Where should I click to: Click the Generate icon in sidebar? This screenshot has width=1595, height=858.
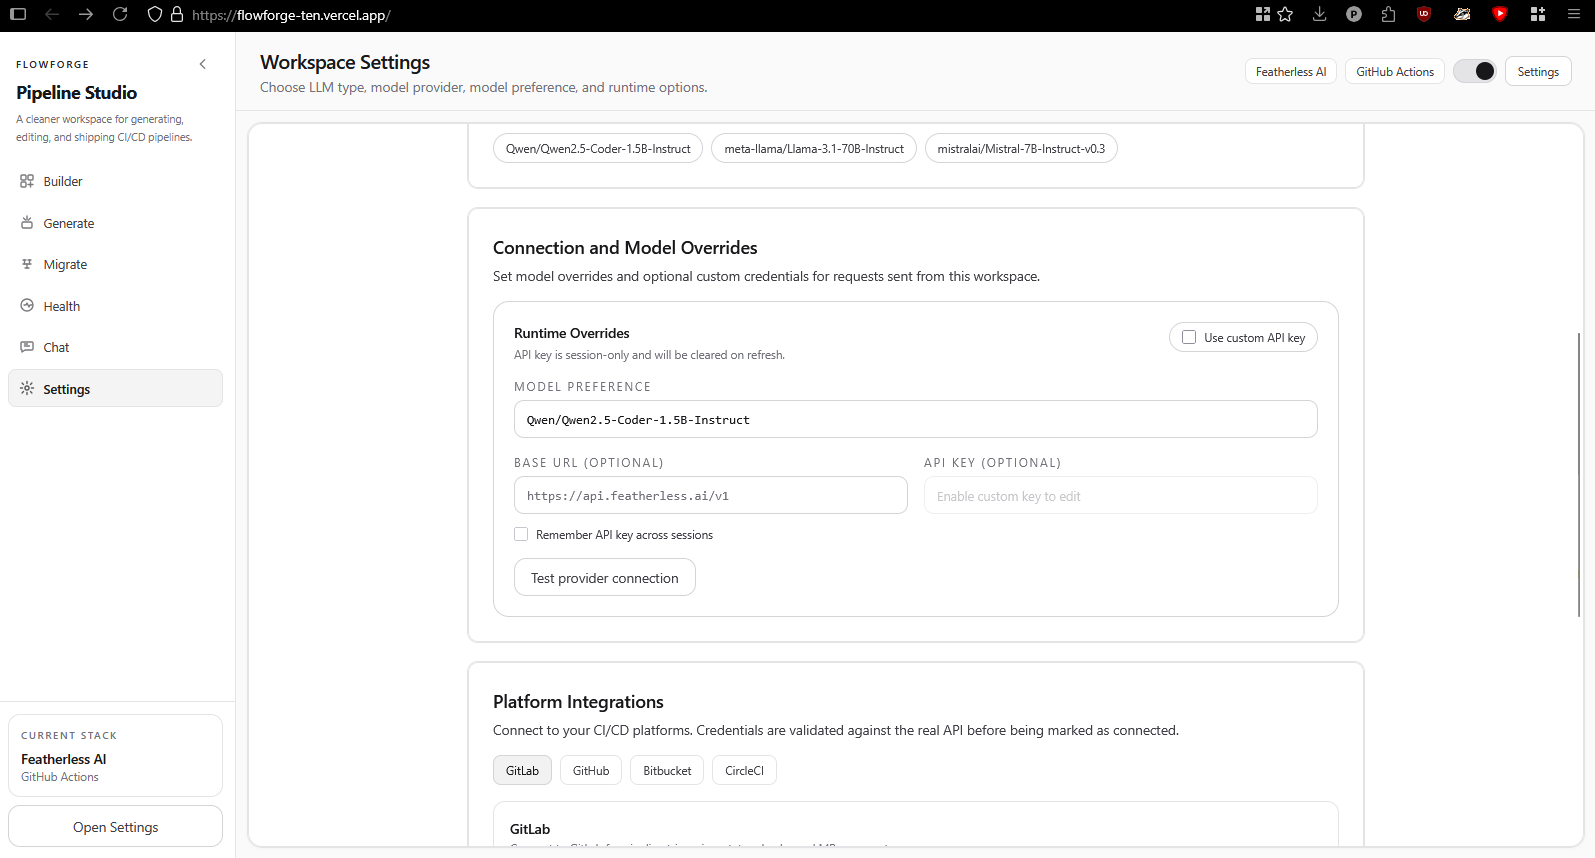tap(27, 223)
